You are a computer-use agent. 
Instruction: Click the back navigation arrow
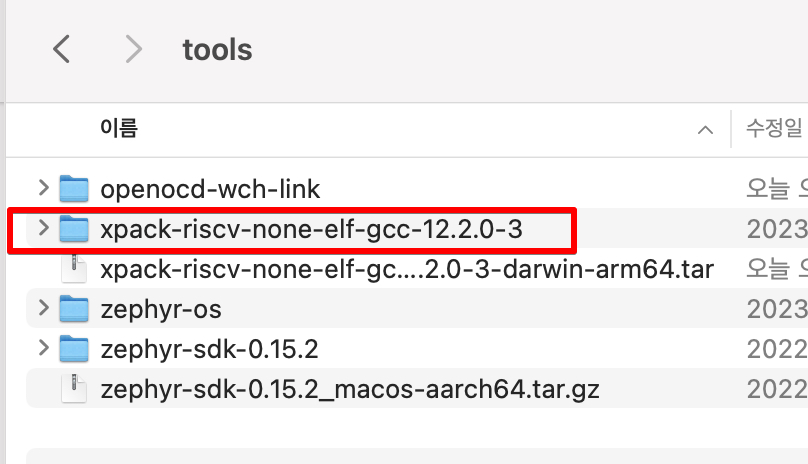[x=62, y=49]
